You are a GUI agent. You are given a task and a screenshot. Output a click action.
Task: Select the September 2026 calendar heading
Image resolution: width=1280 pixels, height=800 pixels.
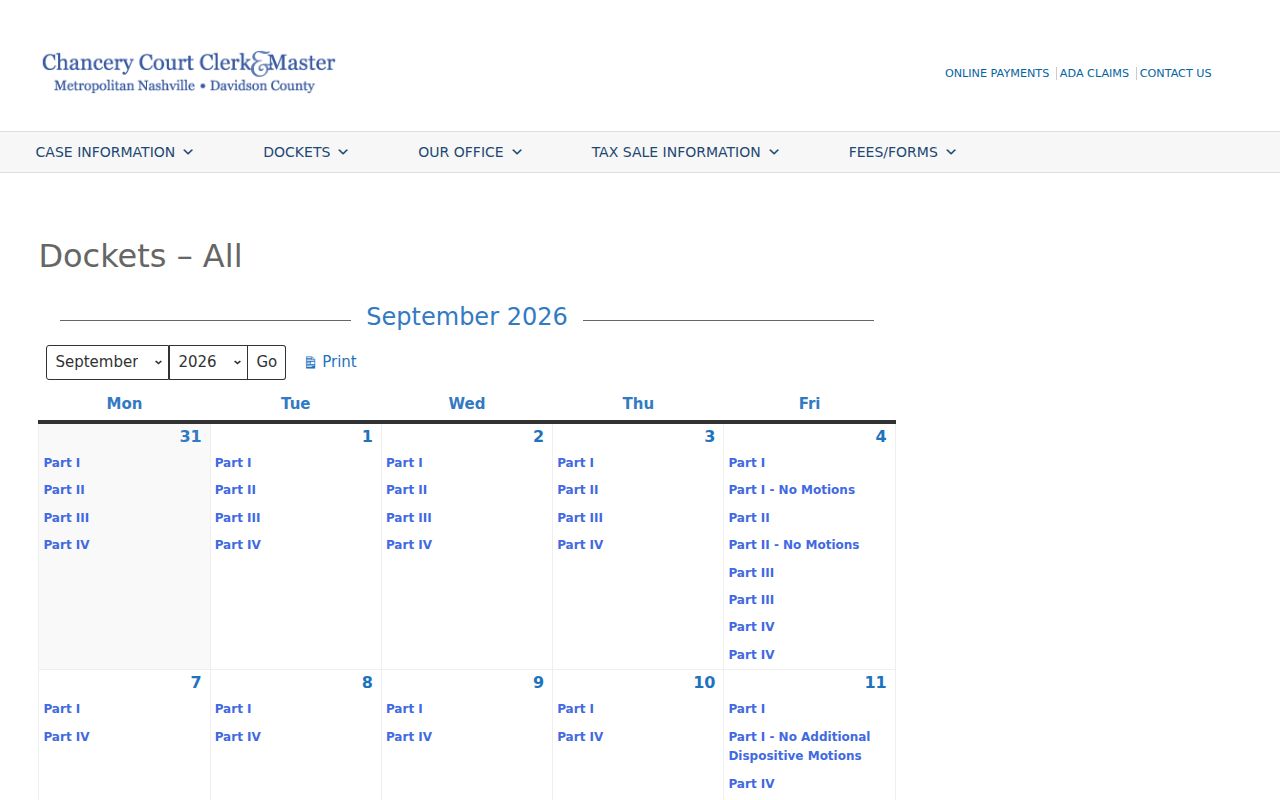tap(467, 317)
